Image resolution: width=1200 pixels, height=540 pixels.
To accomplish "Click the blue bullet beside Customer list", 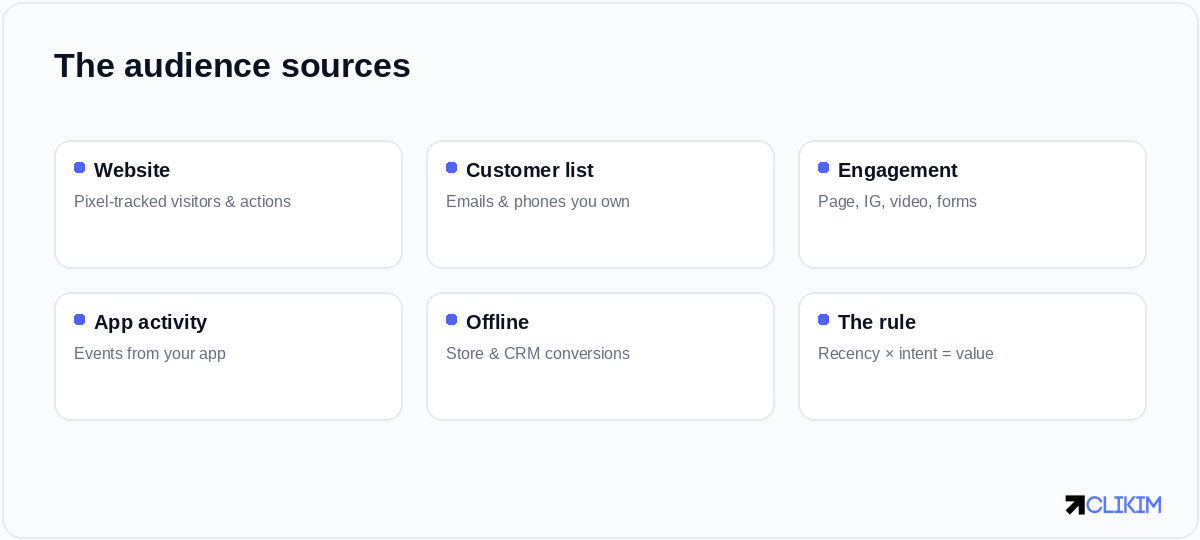I will tap(452, 168).
